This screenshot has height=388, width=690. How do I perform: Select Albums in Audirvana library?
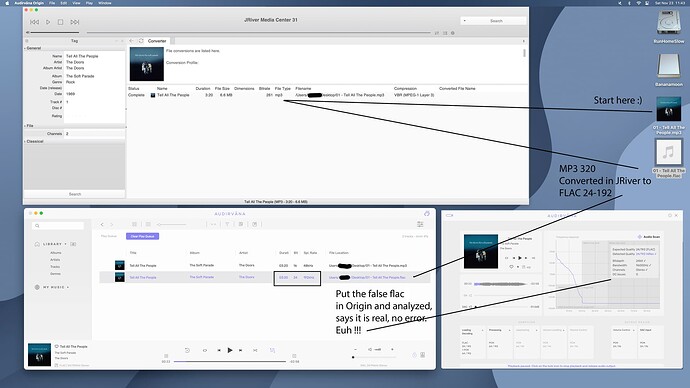click(x=56, y=253)
